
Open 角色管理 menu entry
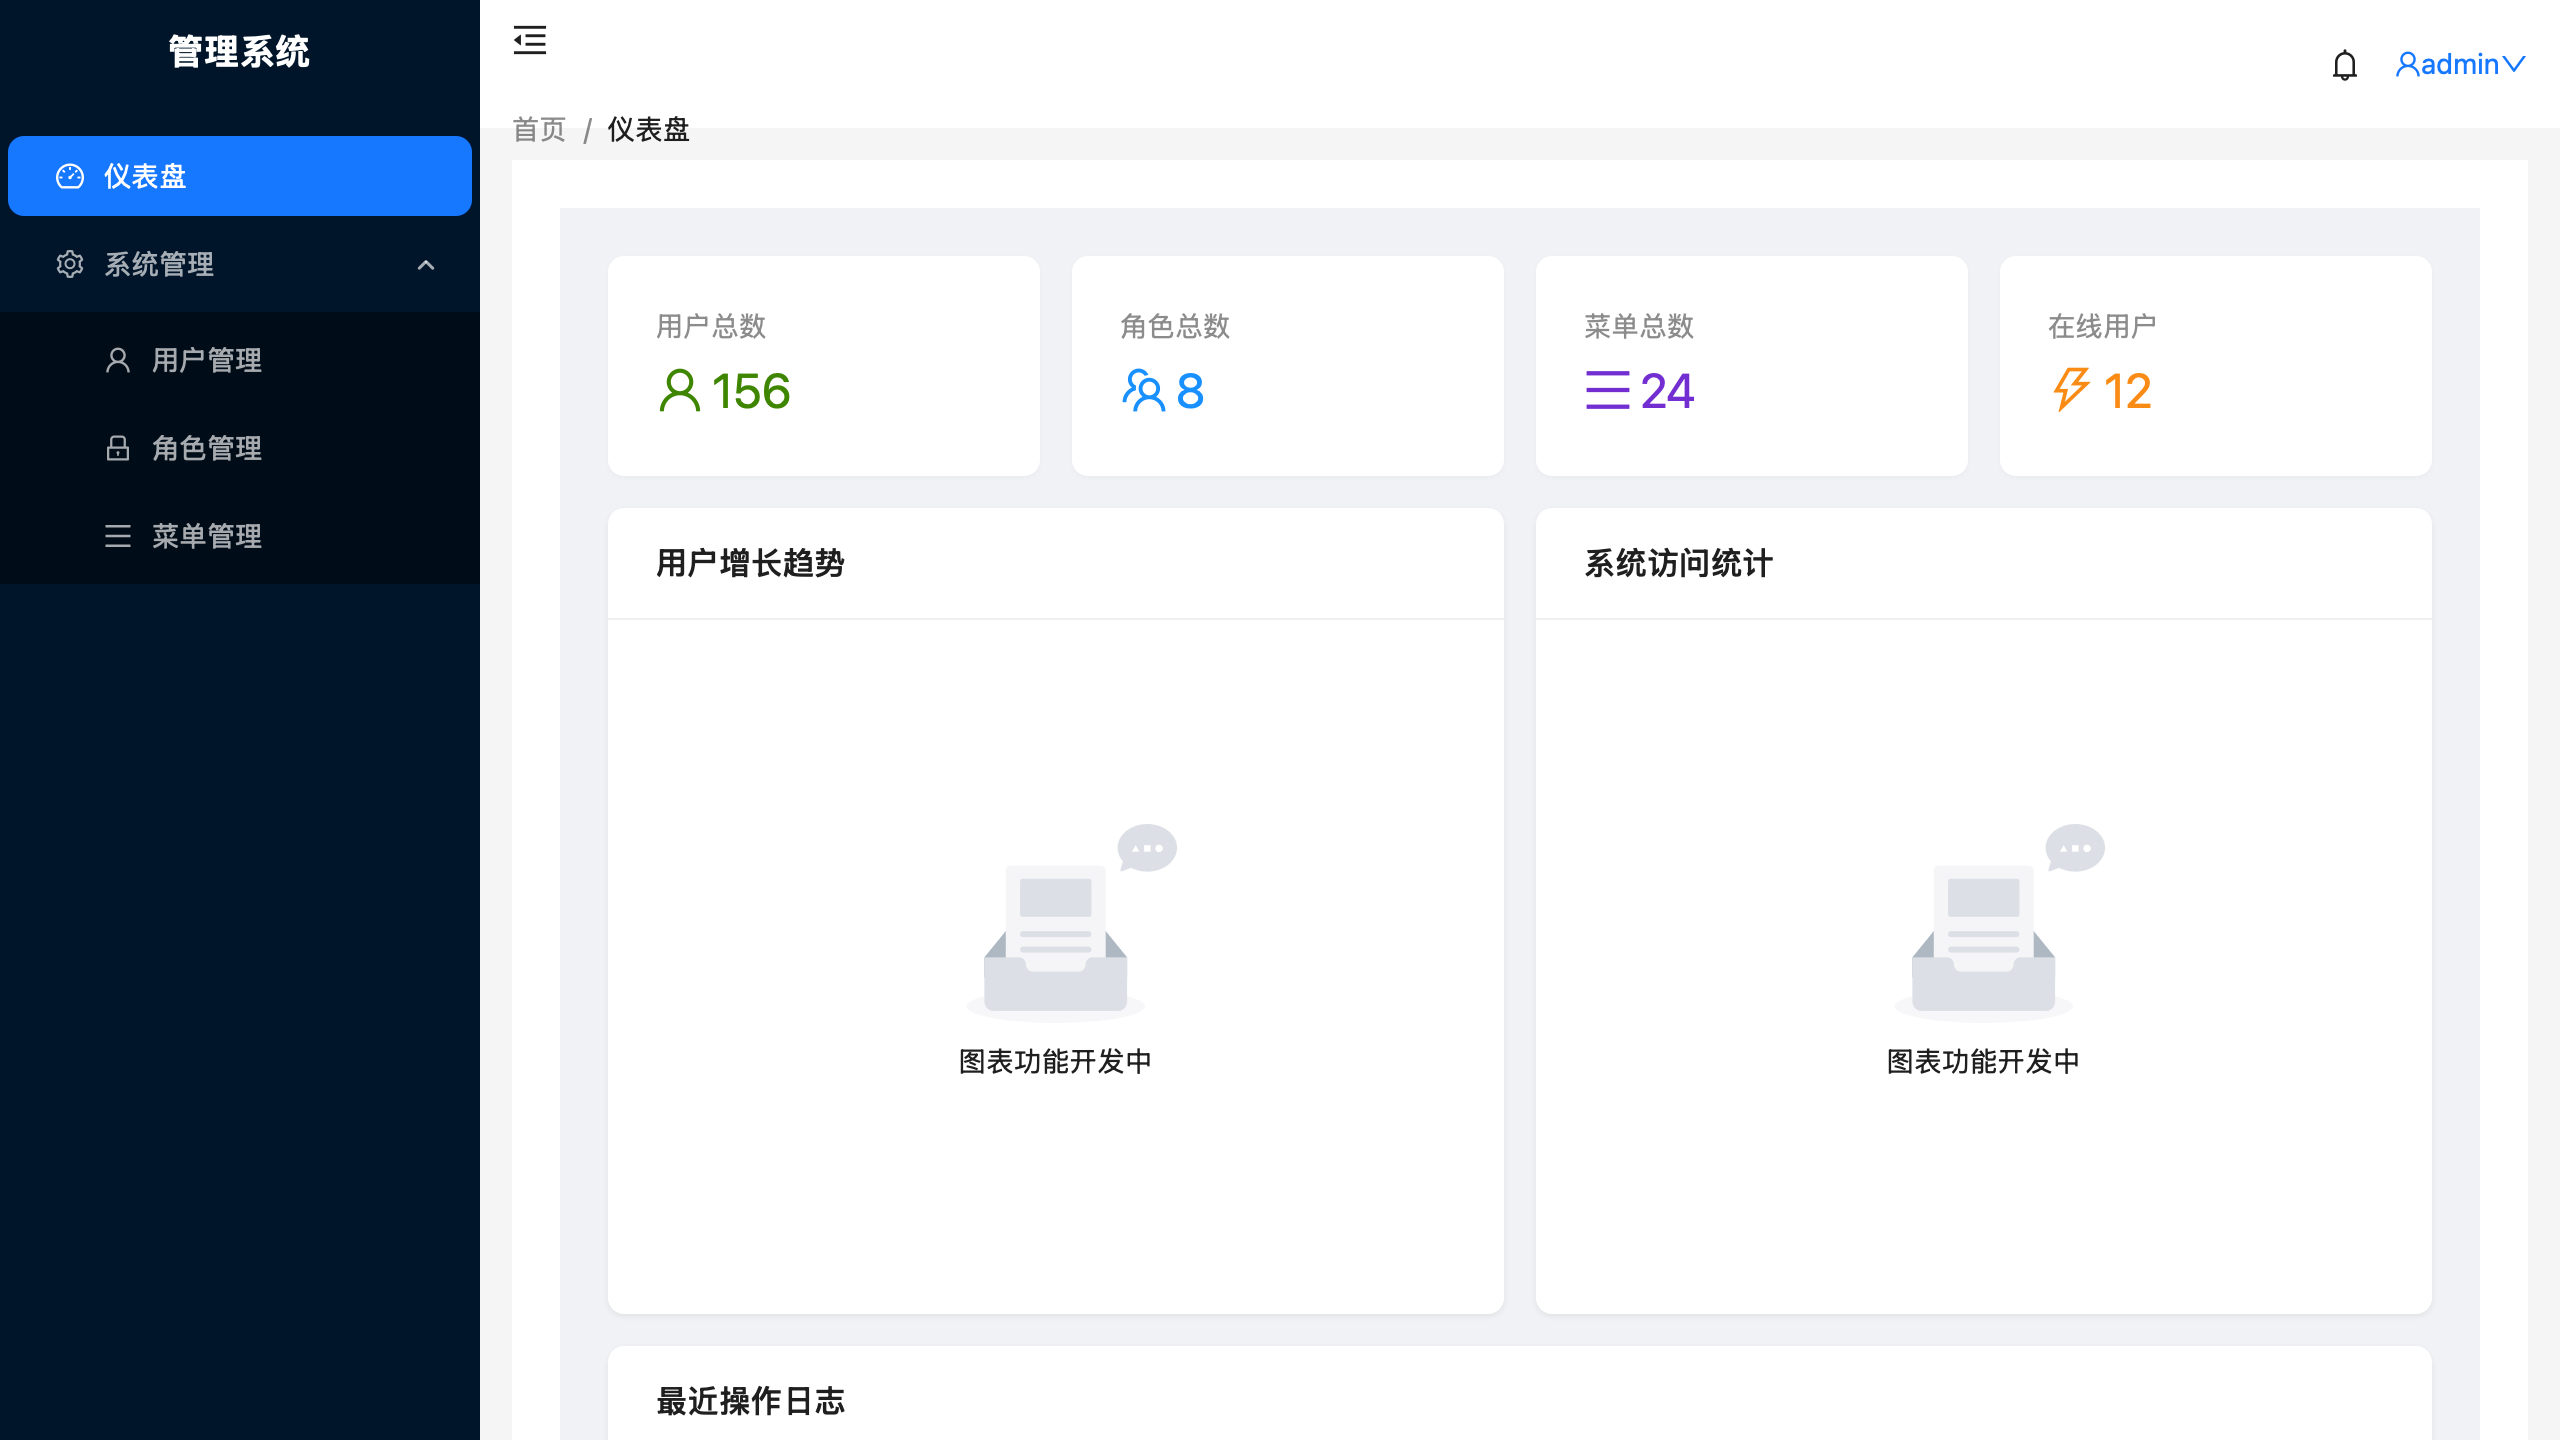point(240,448)
